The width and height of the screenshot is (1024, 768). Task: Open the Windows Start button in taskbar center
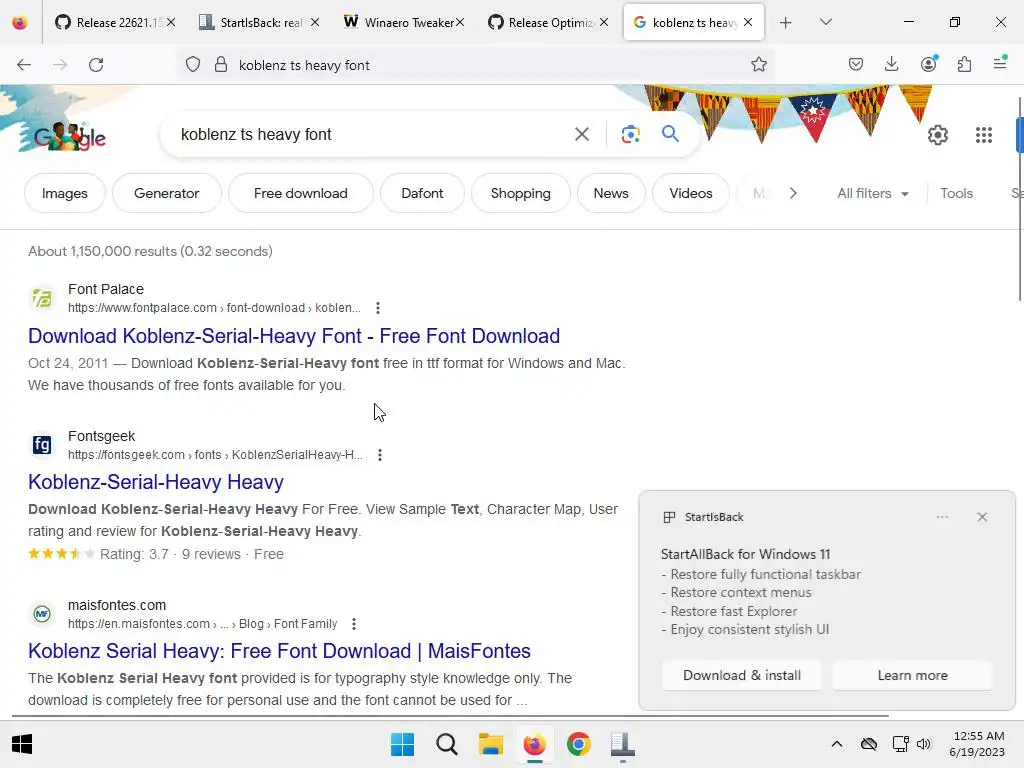click(x=402, y=744)
